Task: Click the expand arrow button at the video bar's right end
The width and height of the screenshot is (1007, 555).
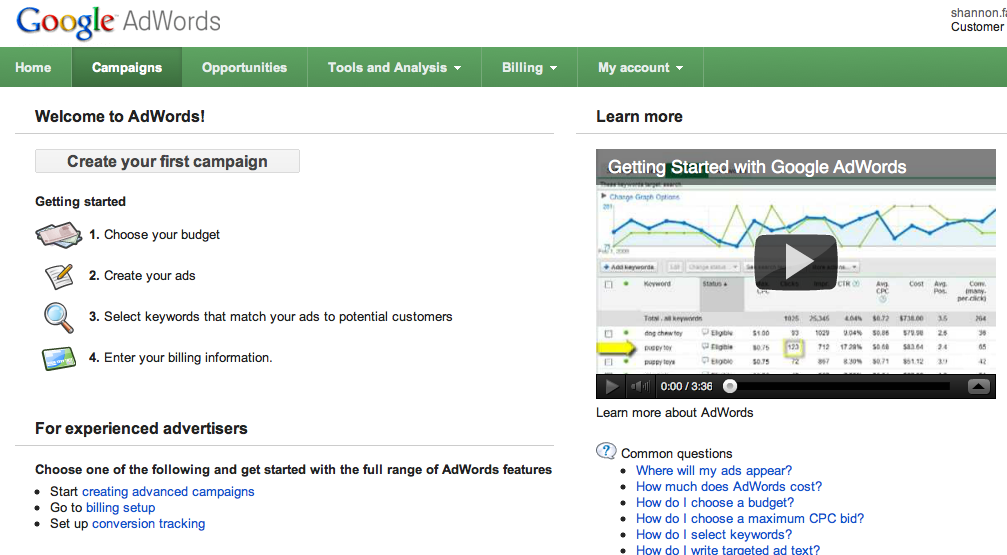Action: (979, 386)
